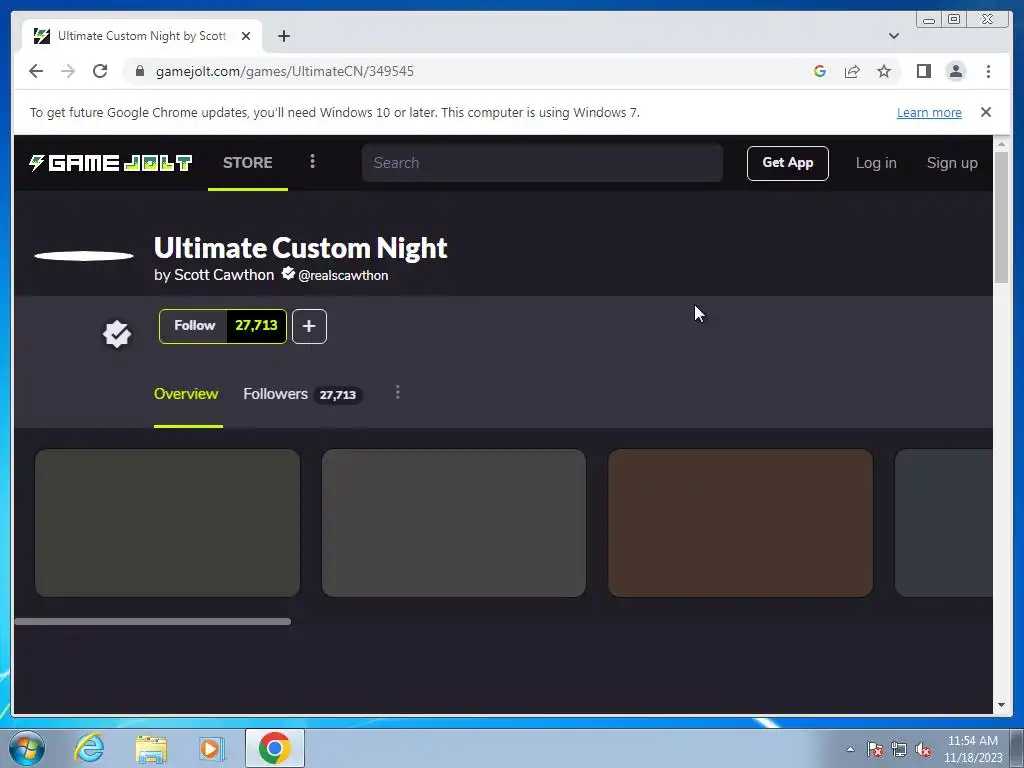The height and width of the screenshot is (768, 1024).
Task: Click the large verified avatar badge
Action: coord(117,334)
